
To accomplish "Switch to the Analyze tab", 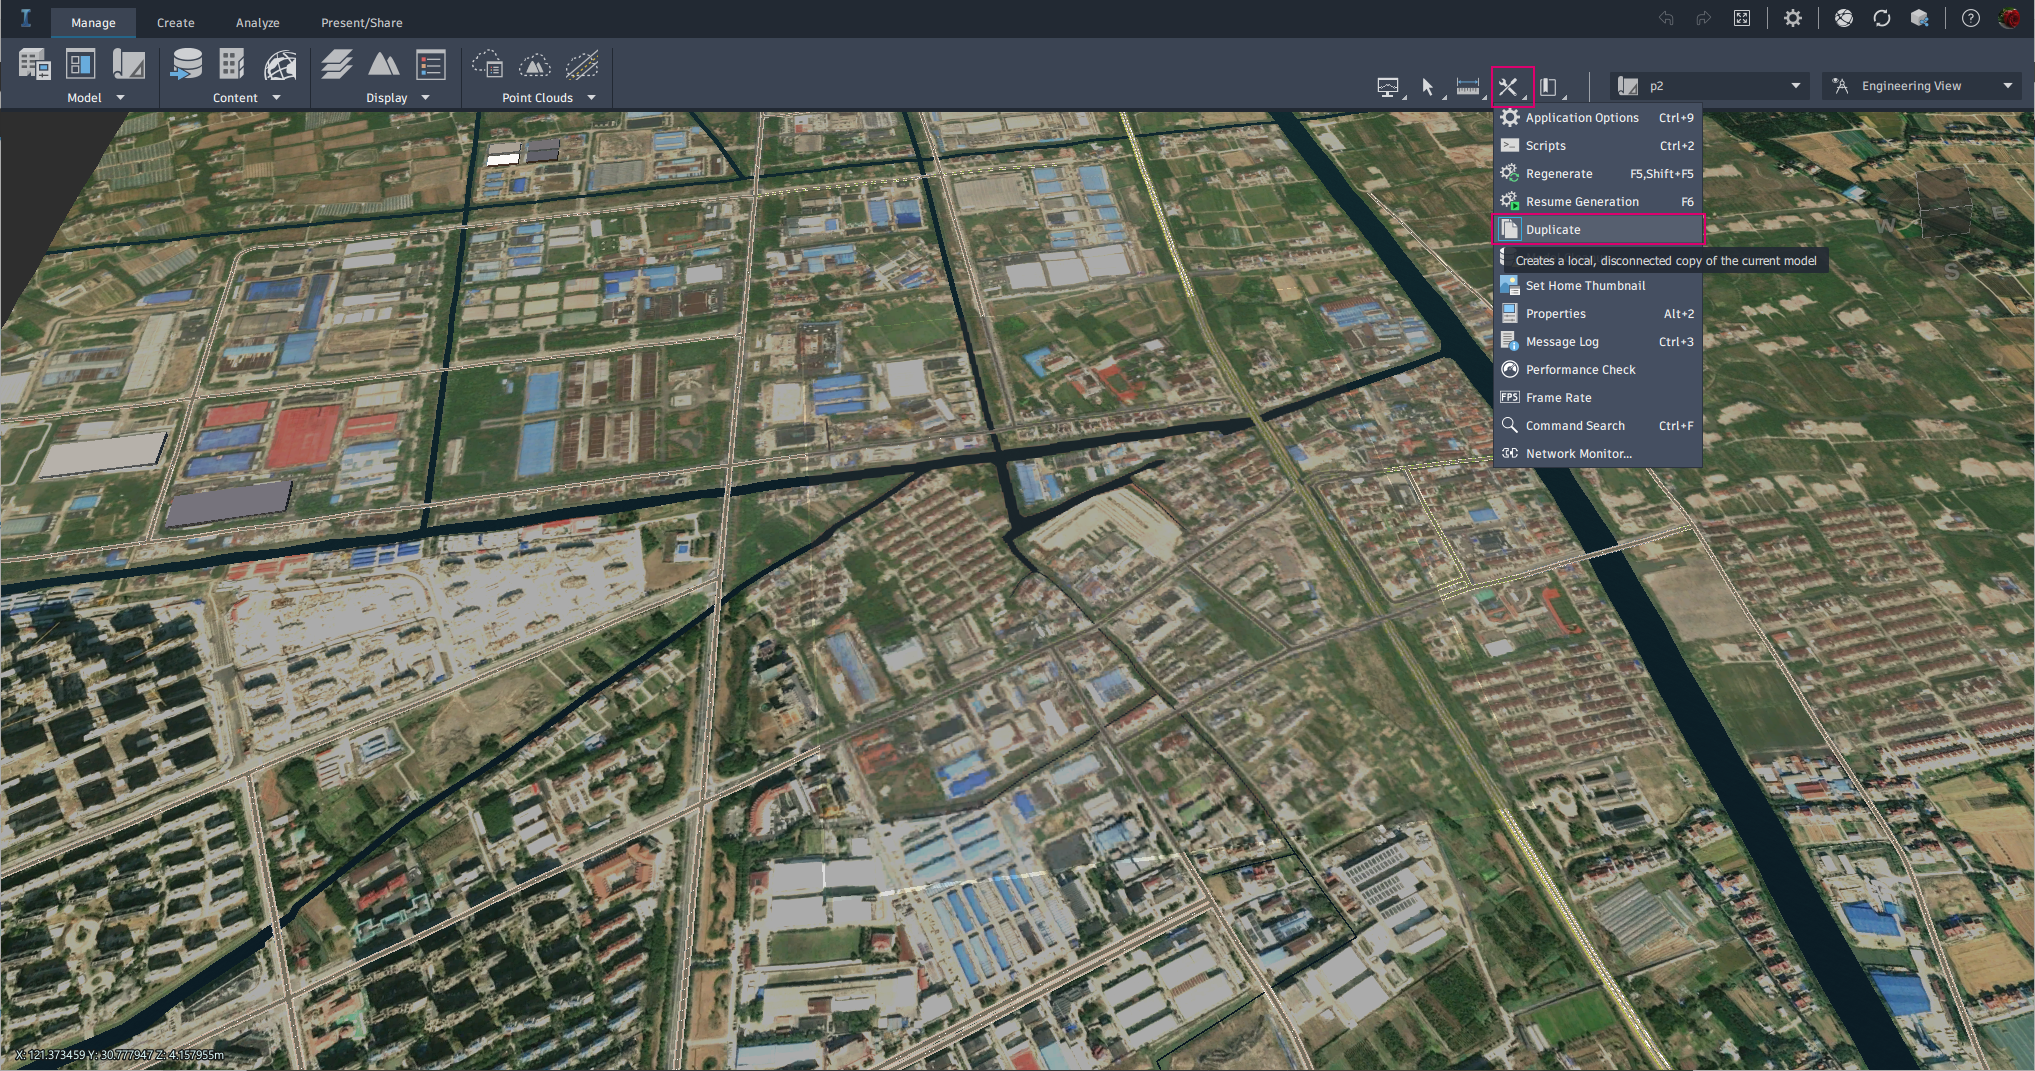I will pos(258,22).
